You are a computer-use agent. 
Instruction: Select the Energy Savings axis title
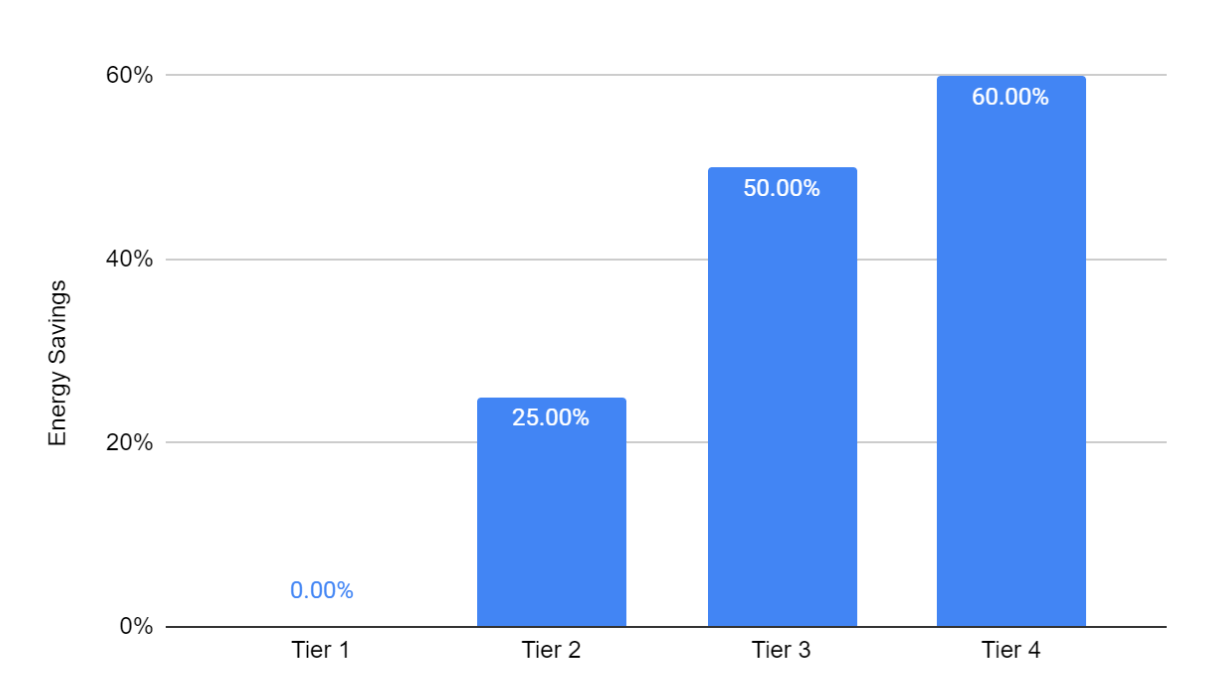coord(58,363)
